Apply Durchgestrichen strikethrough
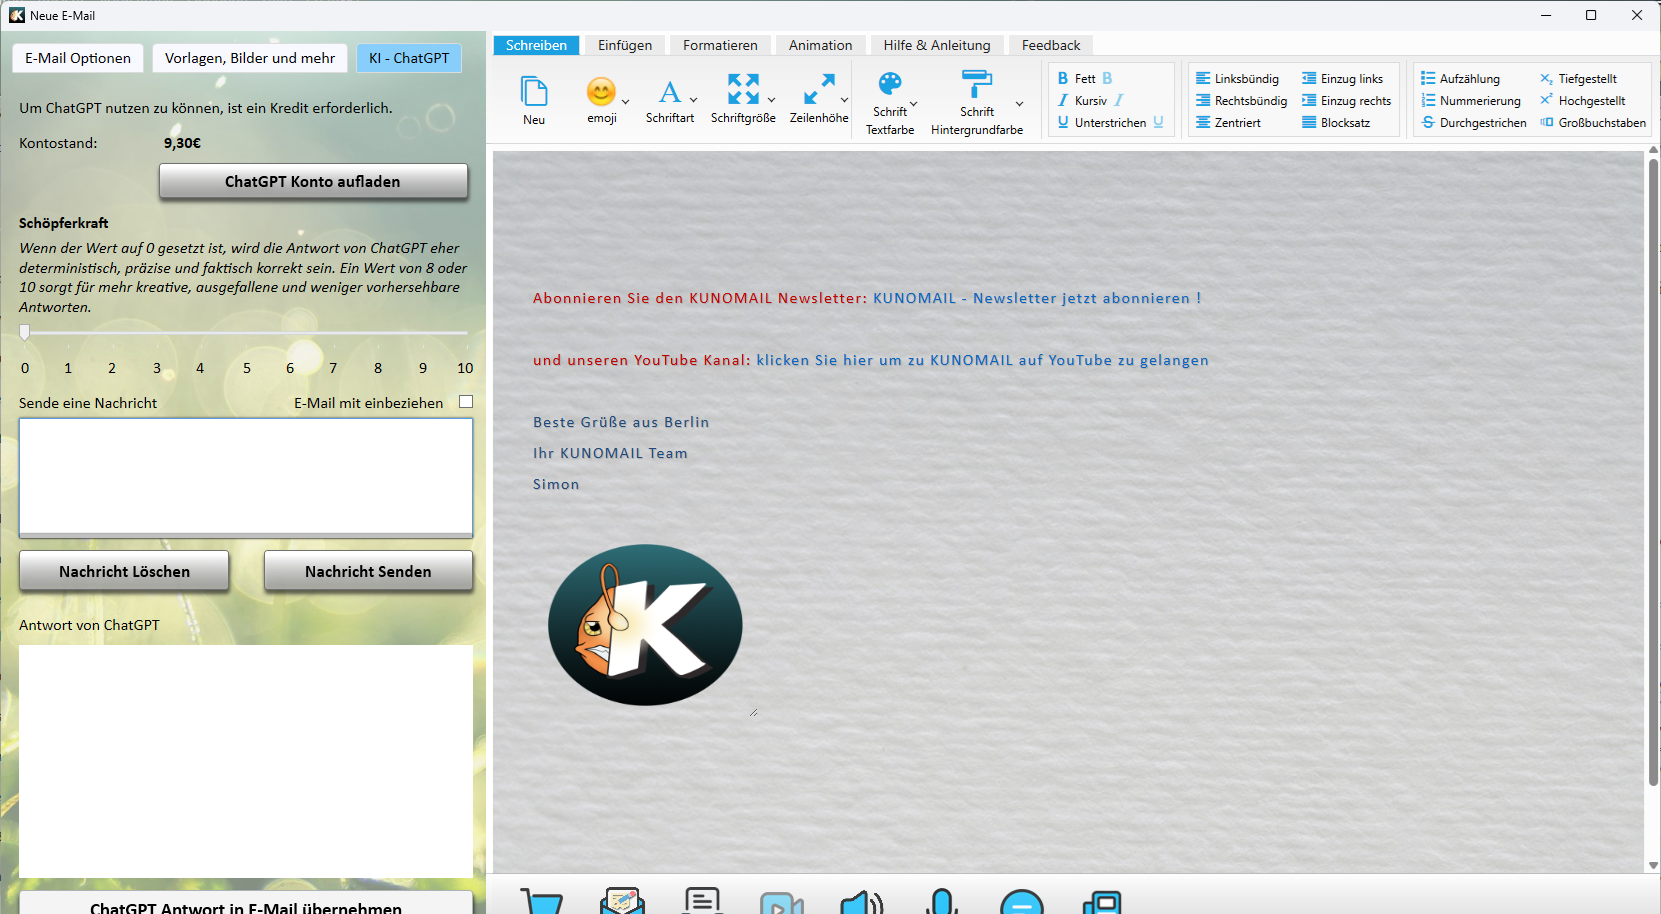This screenshot has width=1661, height=914. (x=1474, y=122)
